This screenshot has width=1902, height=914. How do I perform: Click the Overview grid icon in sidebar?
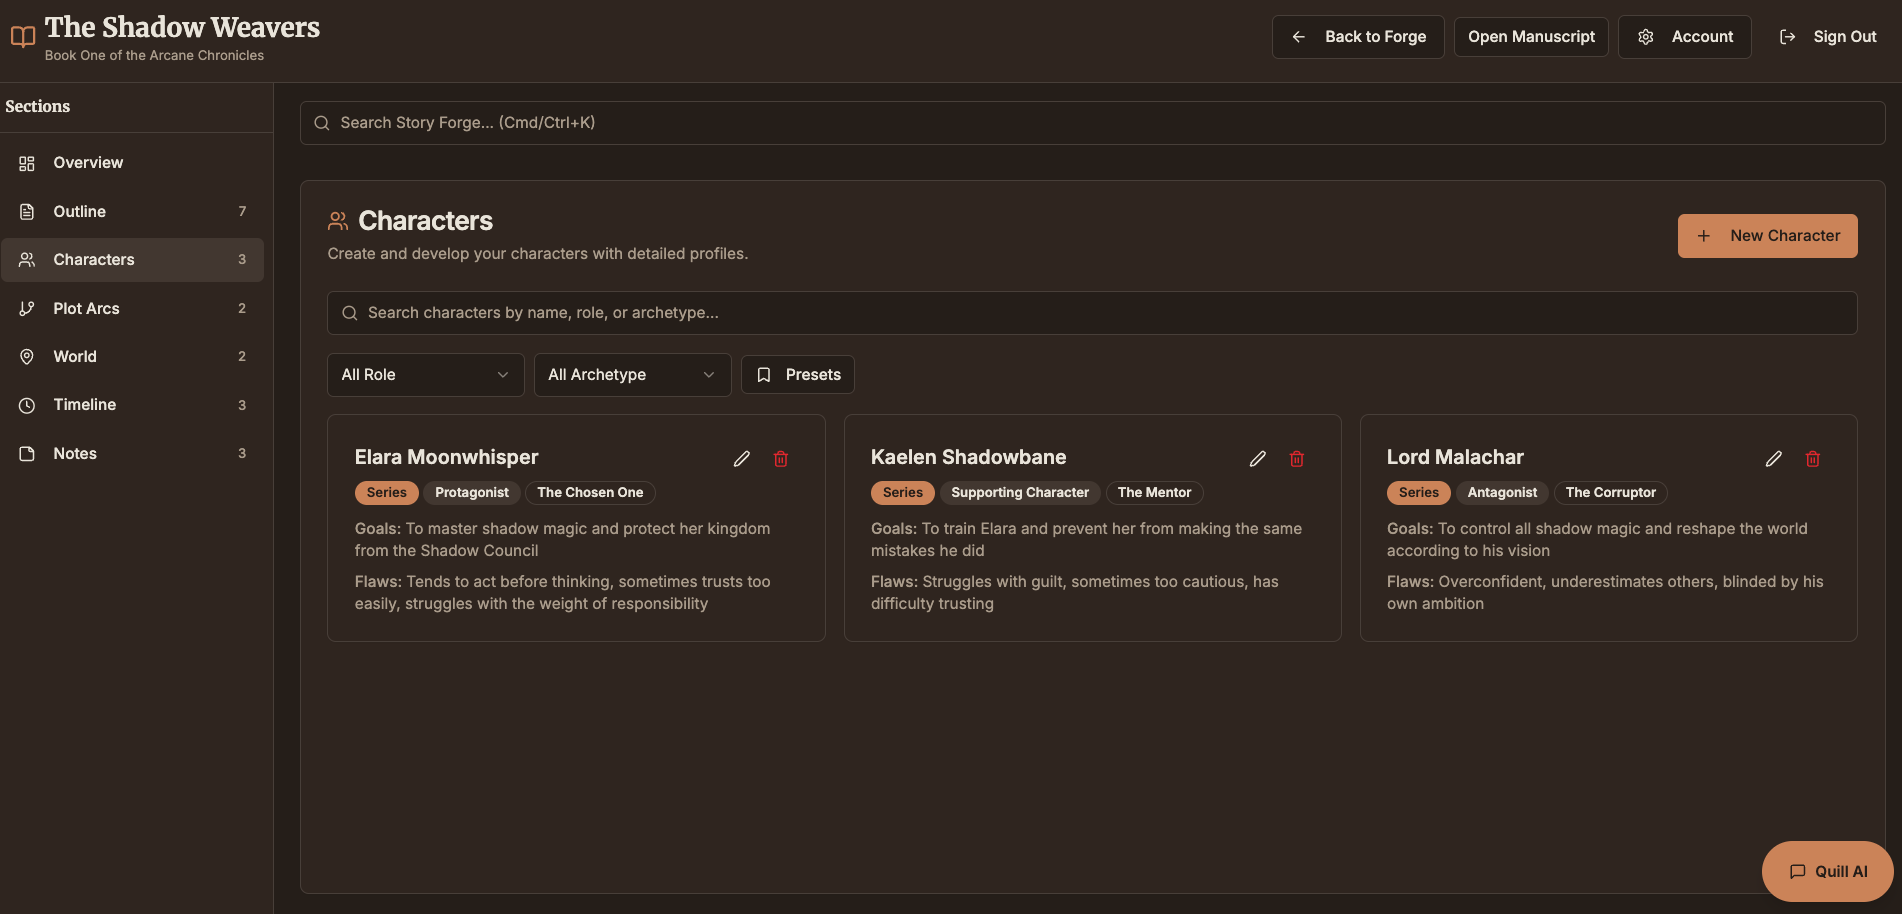tap(27, 163)
